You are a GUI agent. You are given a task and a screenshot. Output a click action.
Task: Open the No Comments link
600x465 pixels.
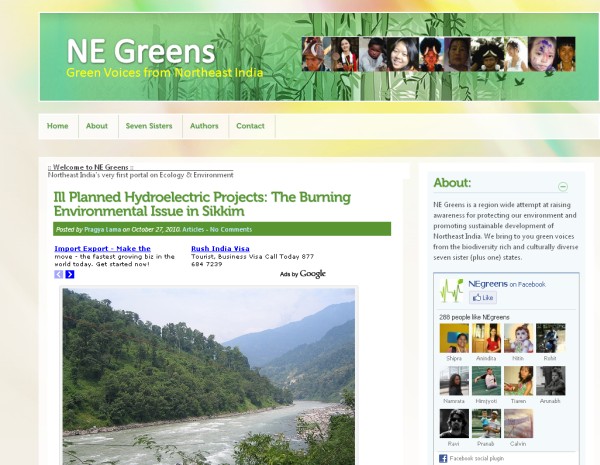tap(231, 230)
